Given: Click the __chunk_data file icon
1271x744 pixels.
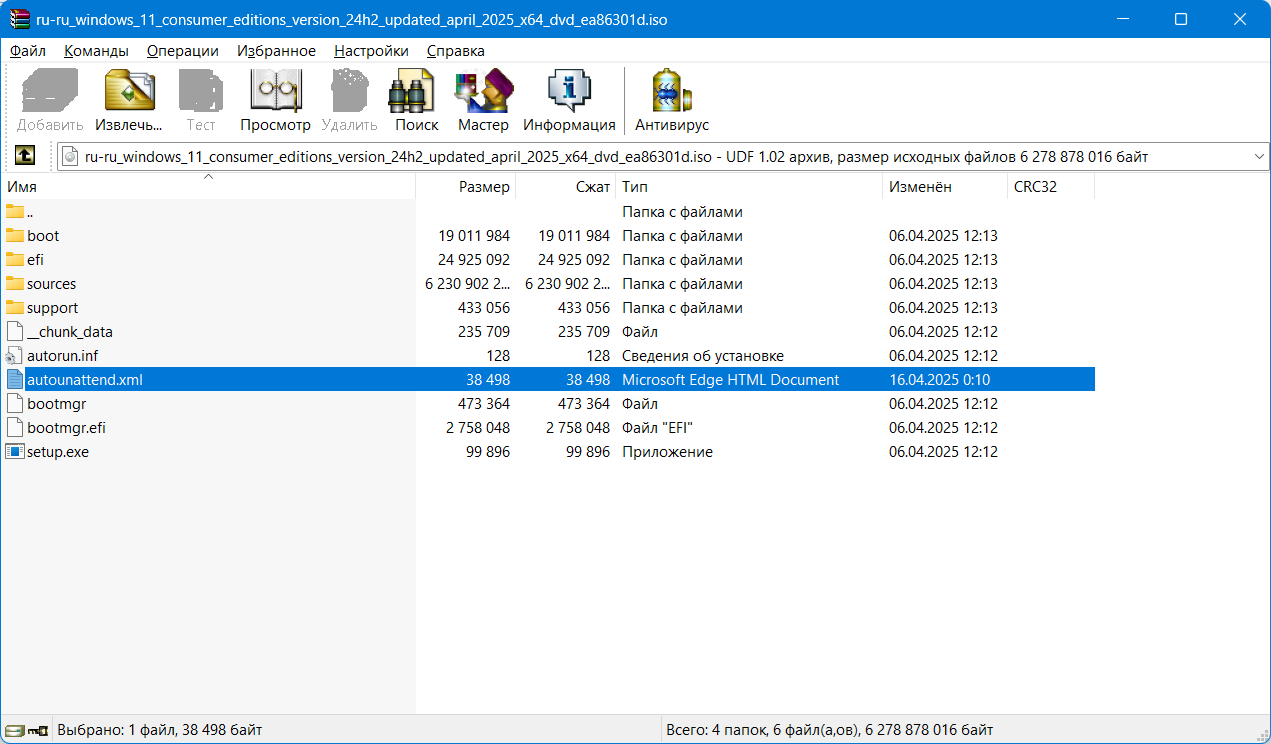Looking at the screenshot, I should (x=14, y=332).
